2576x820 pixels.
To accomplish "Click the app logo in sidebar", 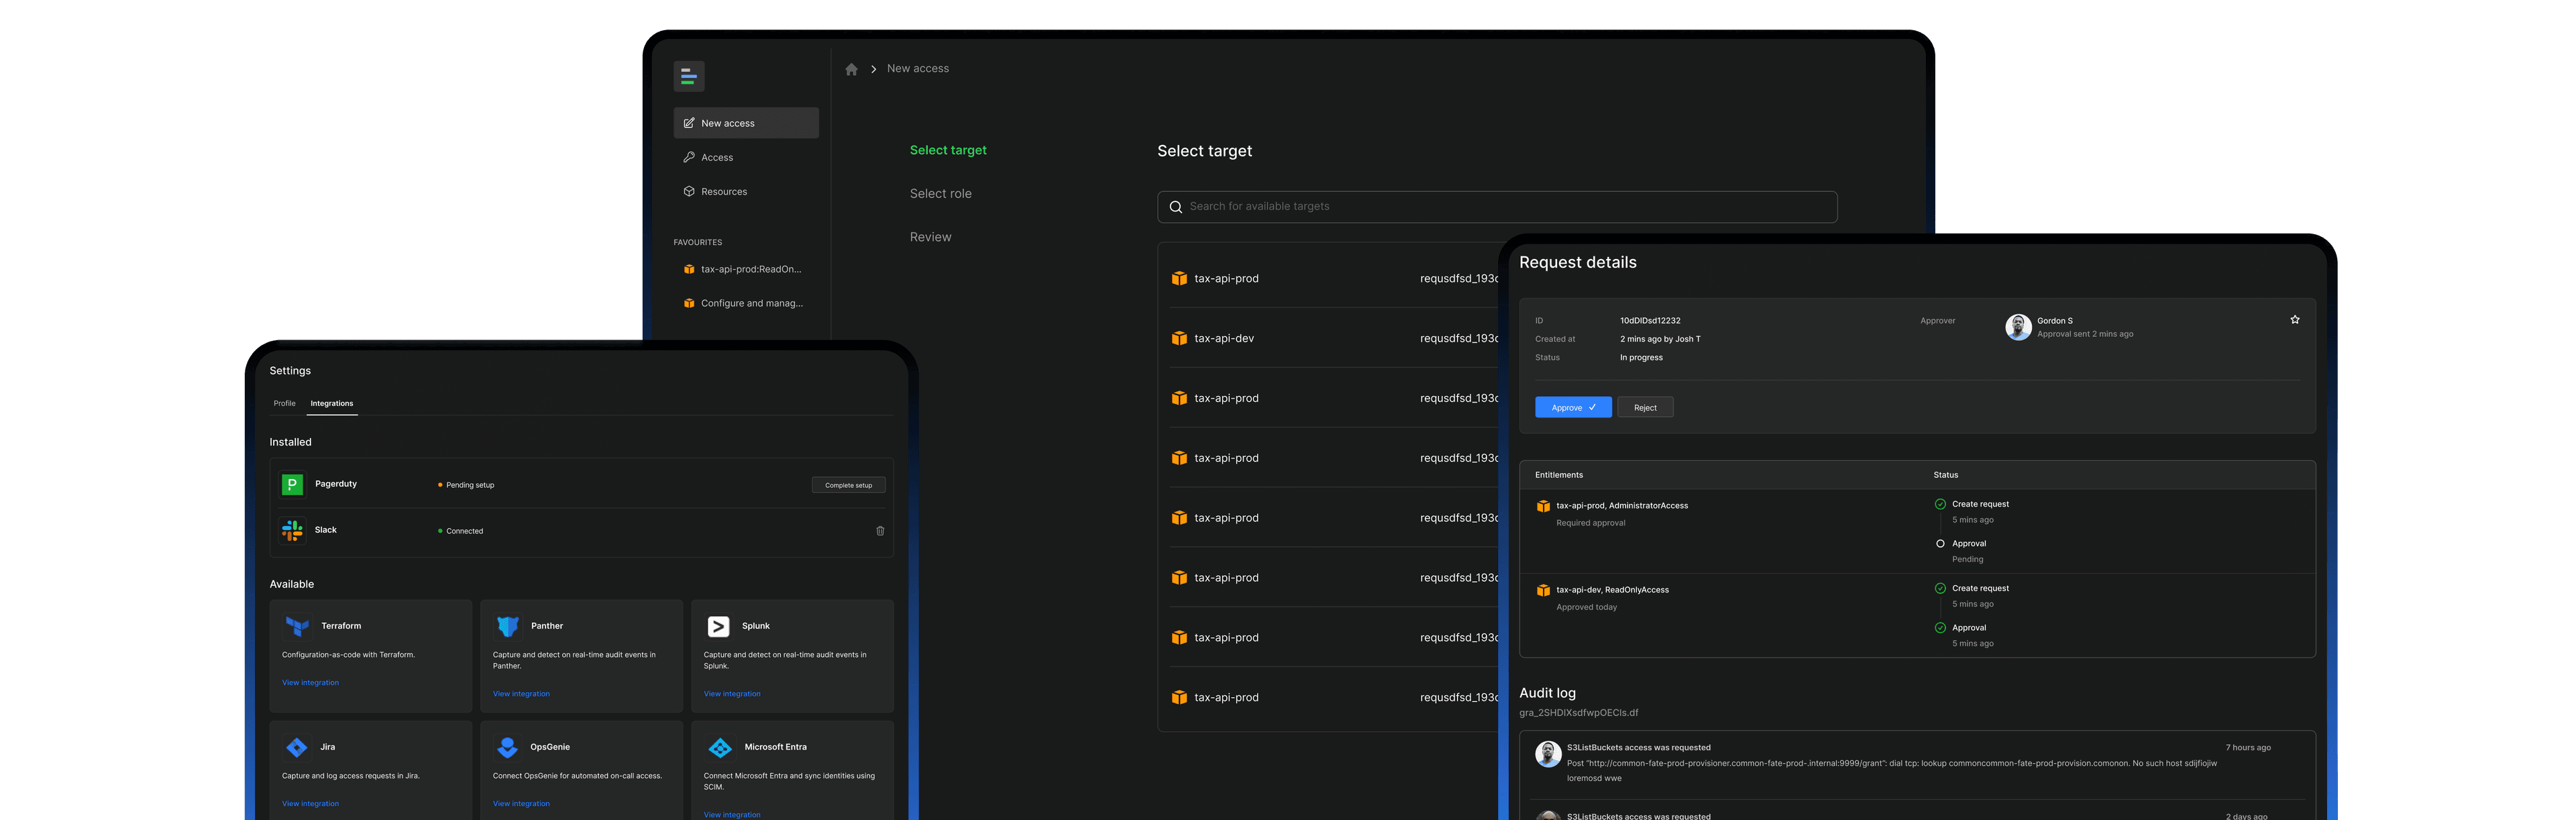I will pos(688,76).
